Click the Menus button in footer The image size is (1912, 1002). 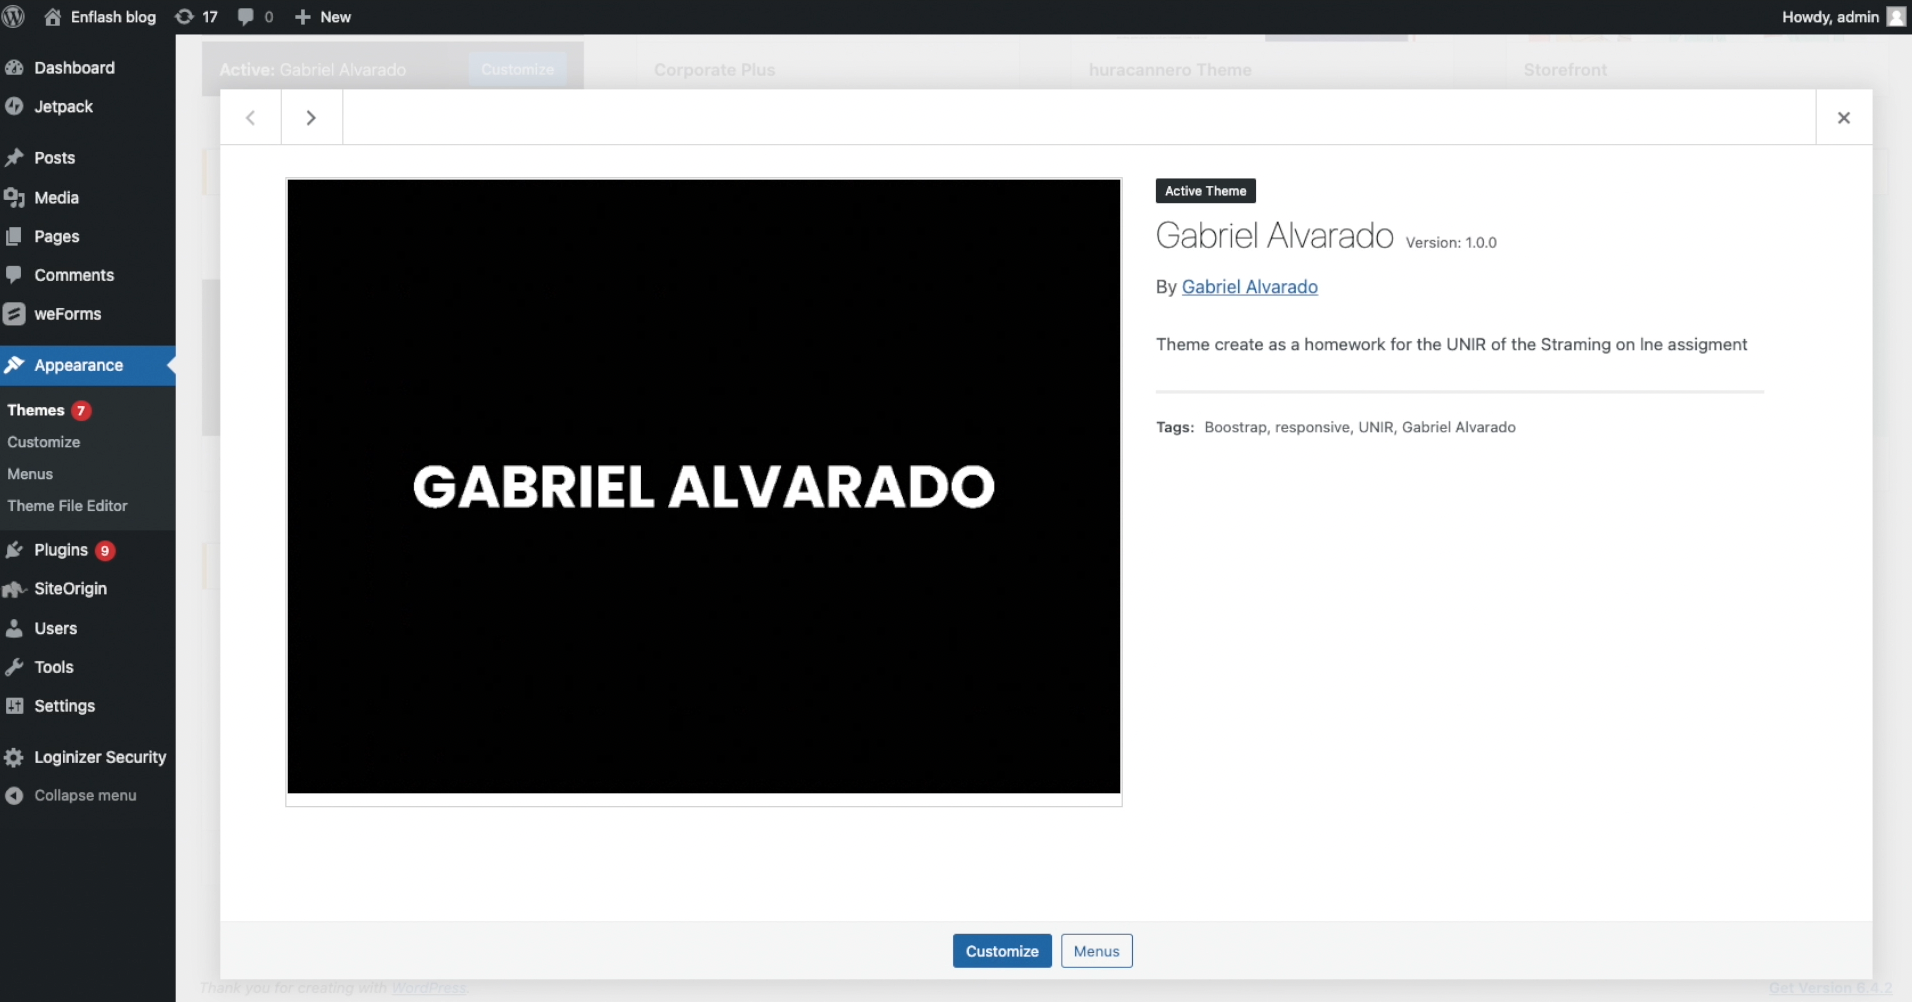[1096, 951]
